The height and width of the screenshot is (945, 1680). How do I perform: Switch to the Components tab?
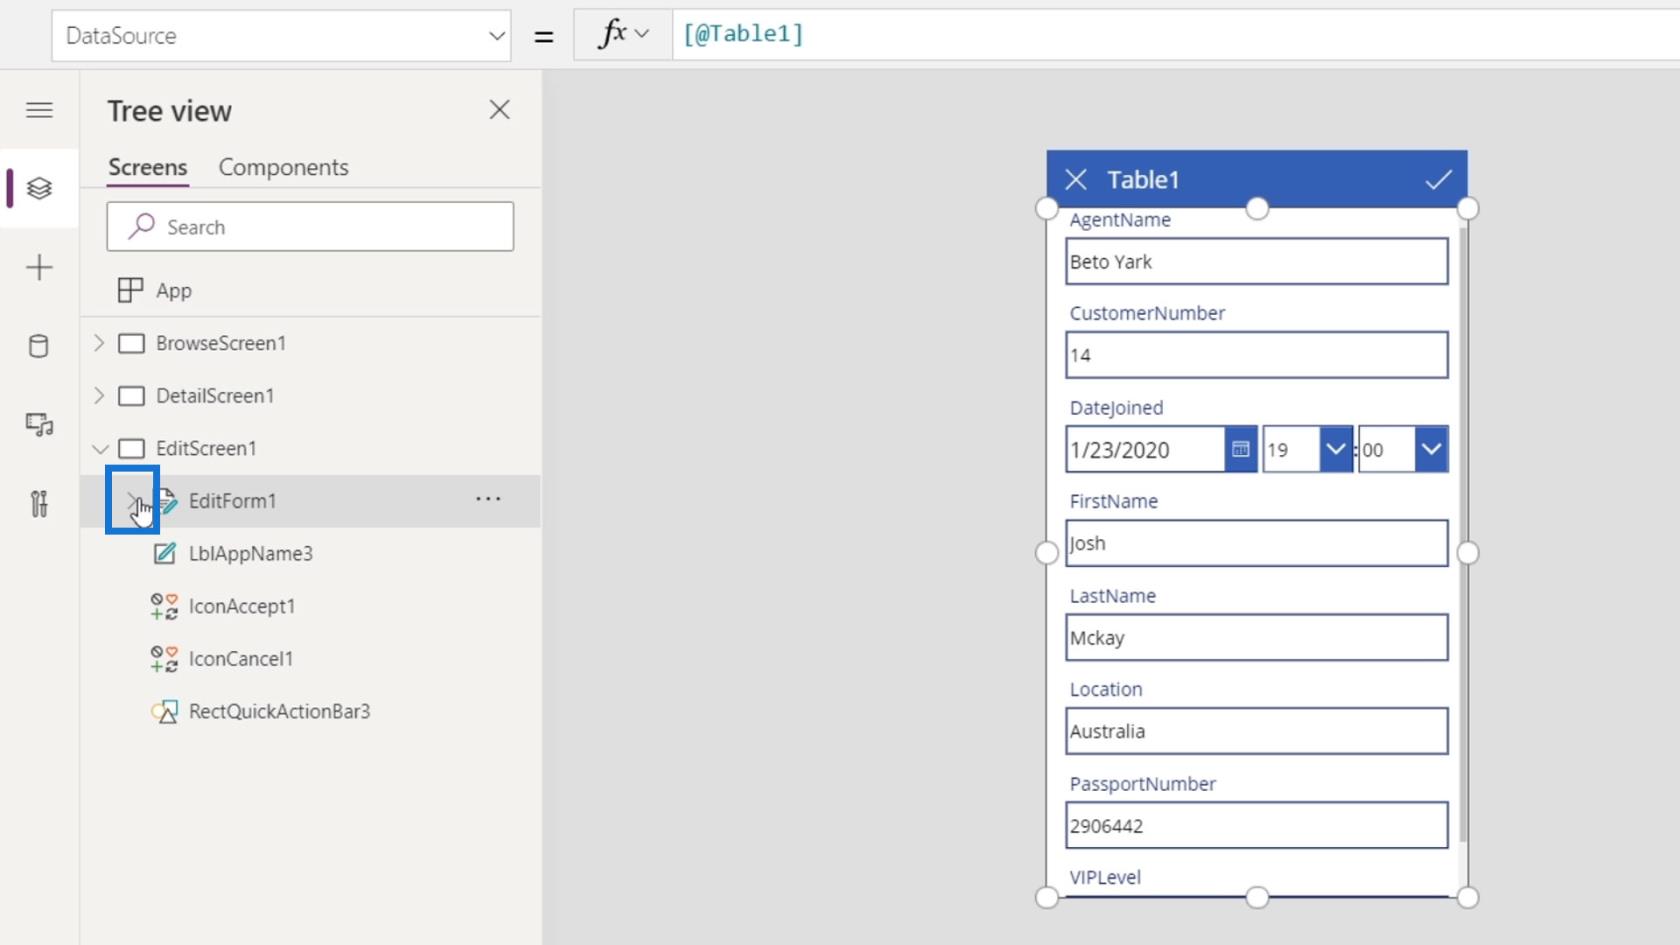pos(283,167)
